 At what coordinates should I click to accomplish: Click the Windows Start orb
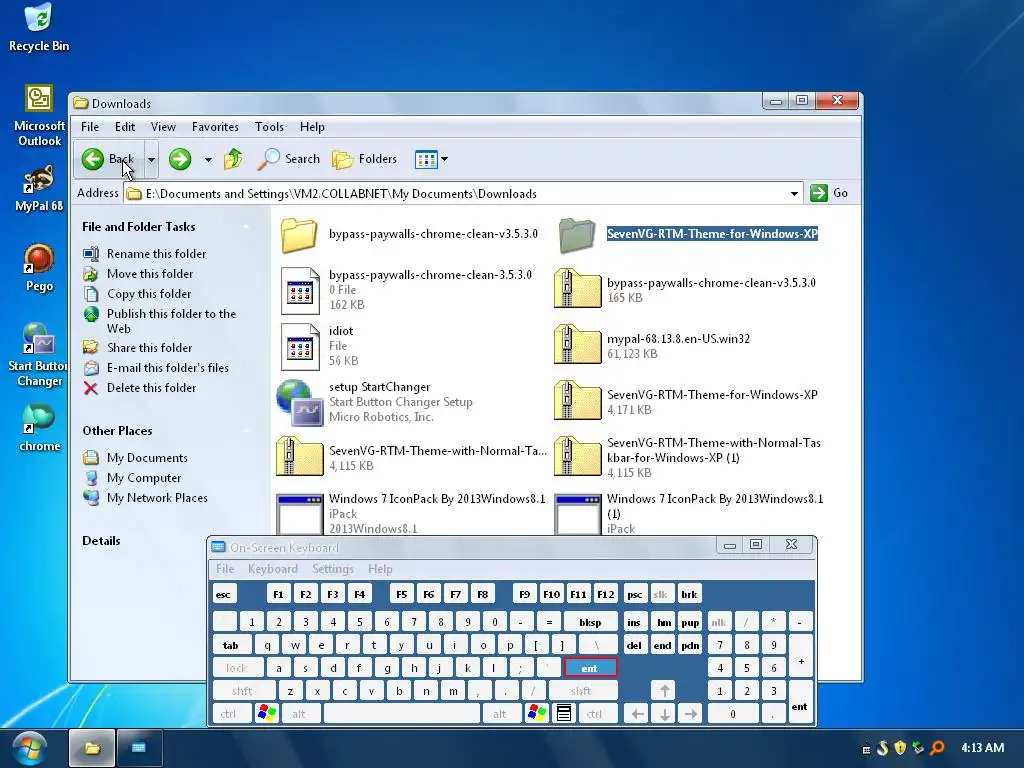(x=29, y=748)
